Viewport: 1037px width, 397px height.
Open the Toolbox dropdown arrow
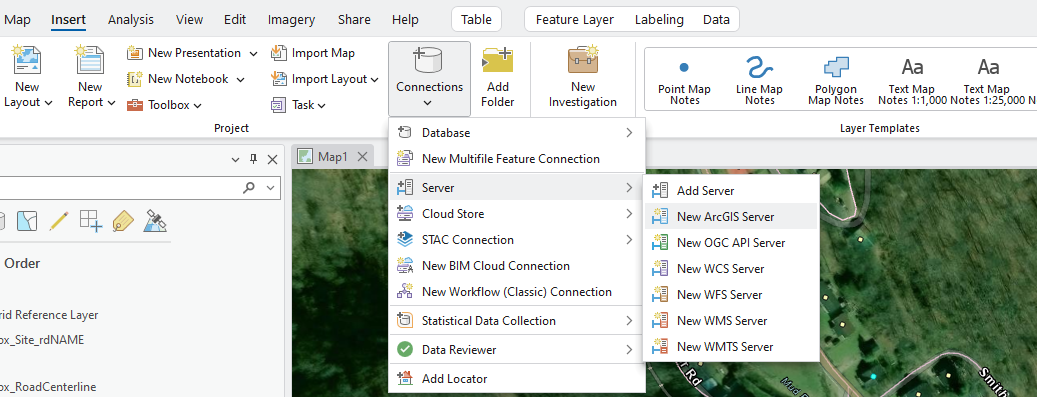pos(198,105)
